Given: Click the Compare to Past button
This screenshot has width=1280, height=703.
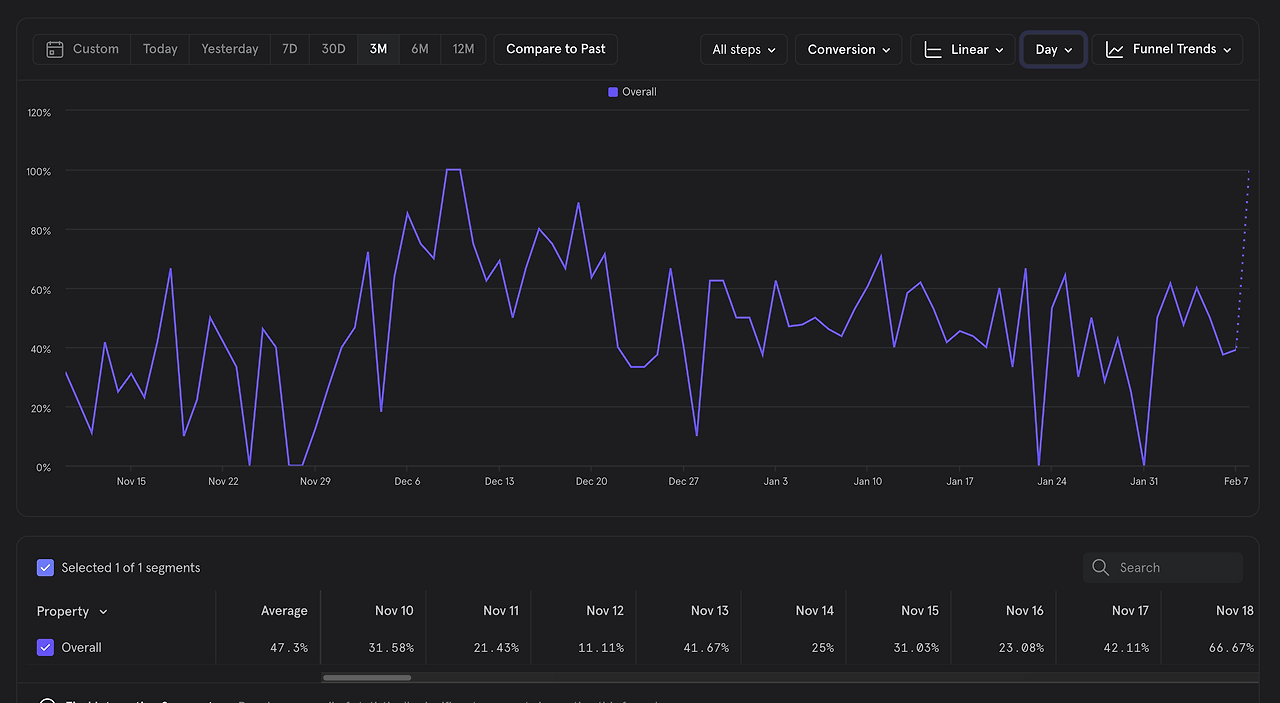Looking at the screenshot, I should click(x=556, y=49).
